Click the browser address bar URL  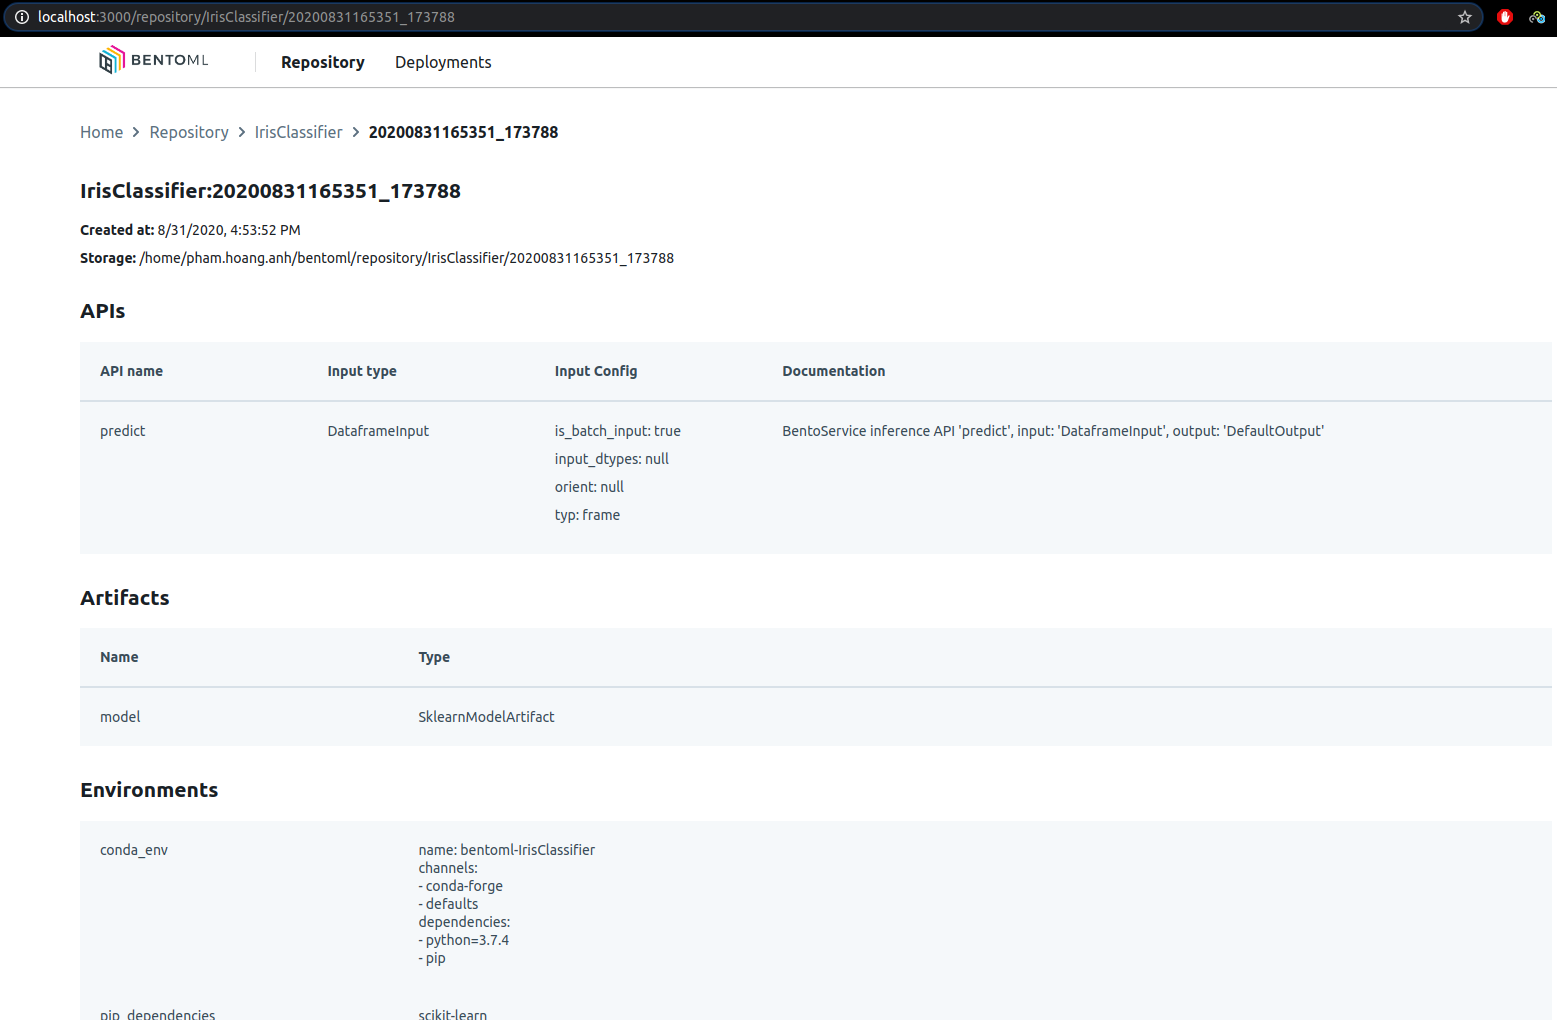pyautogui.click(x=246, y=17)
